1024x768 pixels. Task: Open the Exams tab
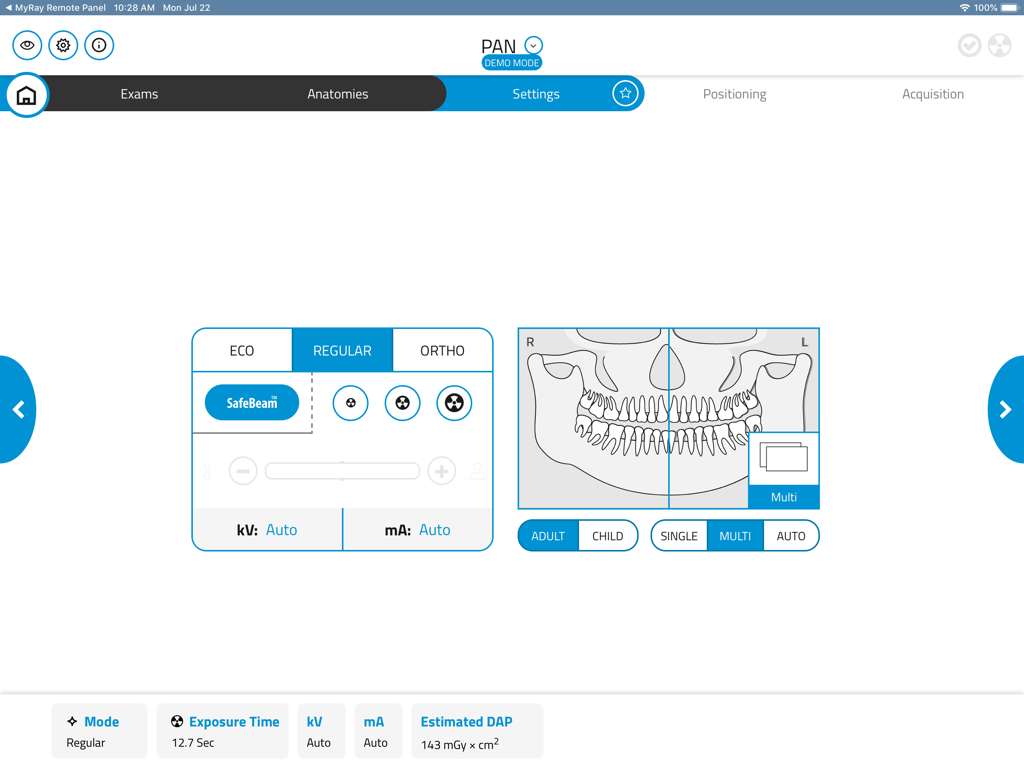tap(139, 93)
